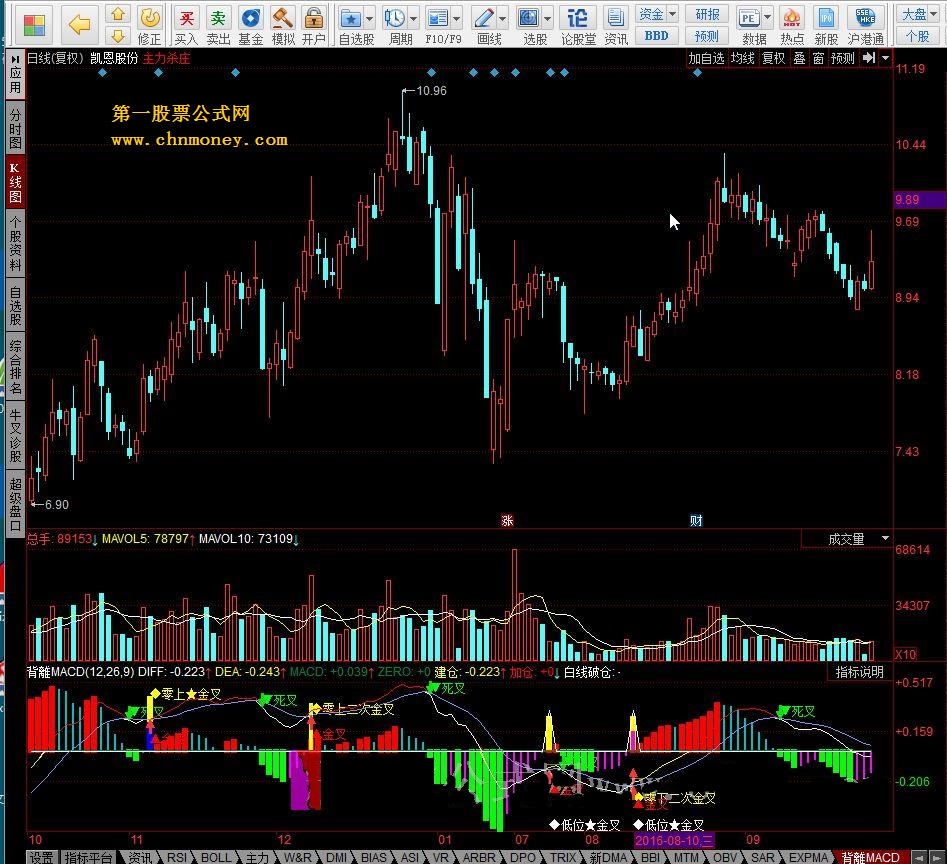Image resolution: width=947 pixels, height=864 pixels.
Task: Click the jump-to-end arrow icon in chart header
Action: (x=869, y=58)
